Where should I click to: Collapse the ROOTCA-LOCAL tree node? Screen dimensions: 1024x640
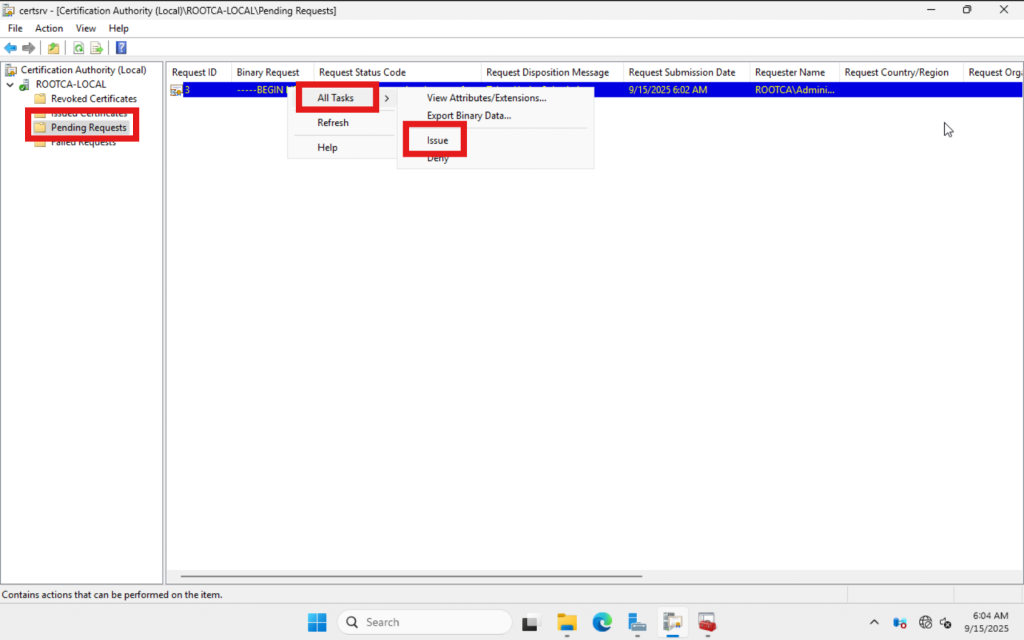tap(10, 85)
